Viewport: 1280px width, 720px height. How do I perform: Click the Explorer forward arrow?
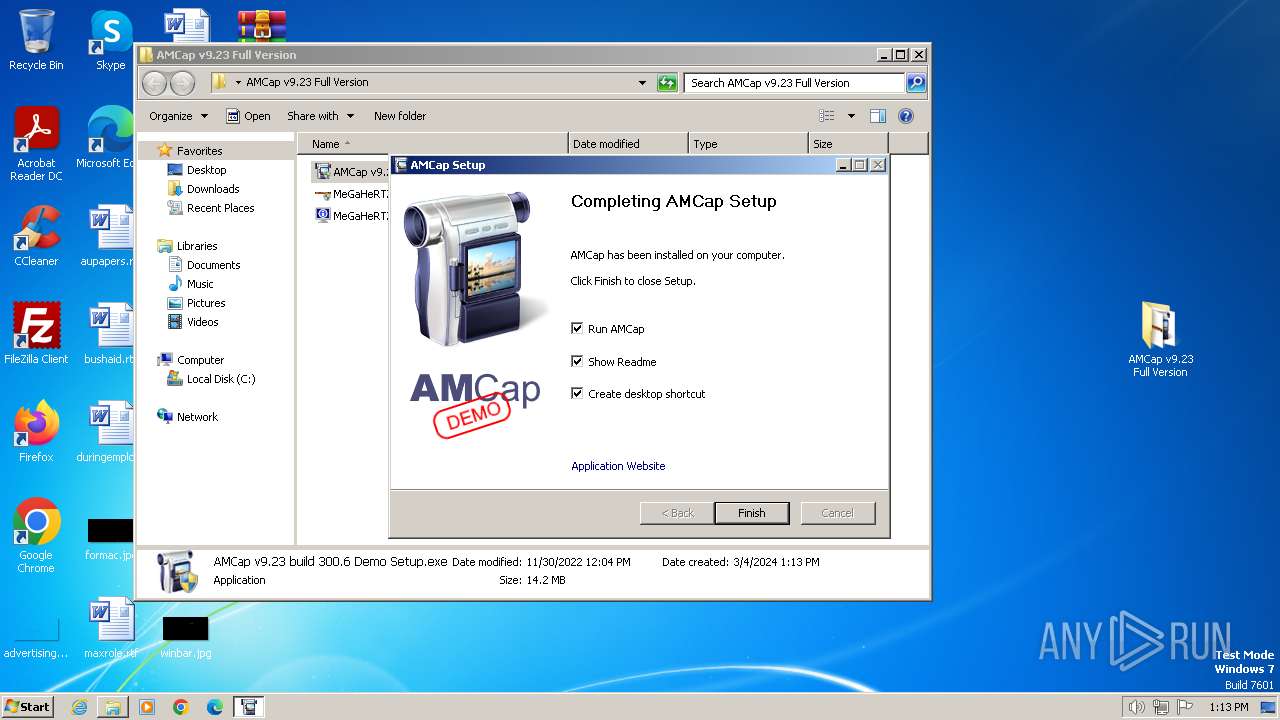[182, 83]
